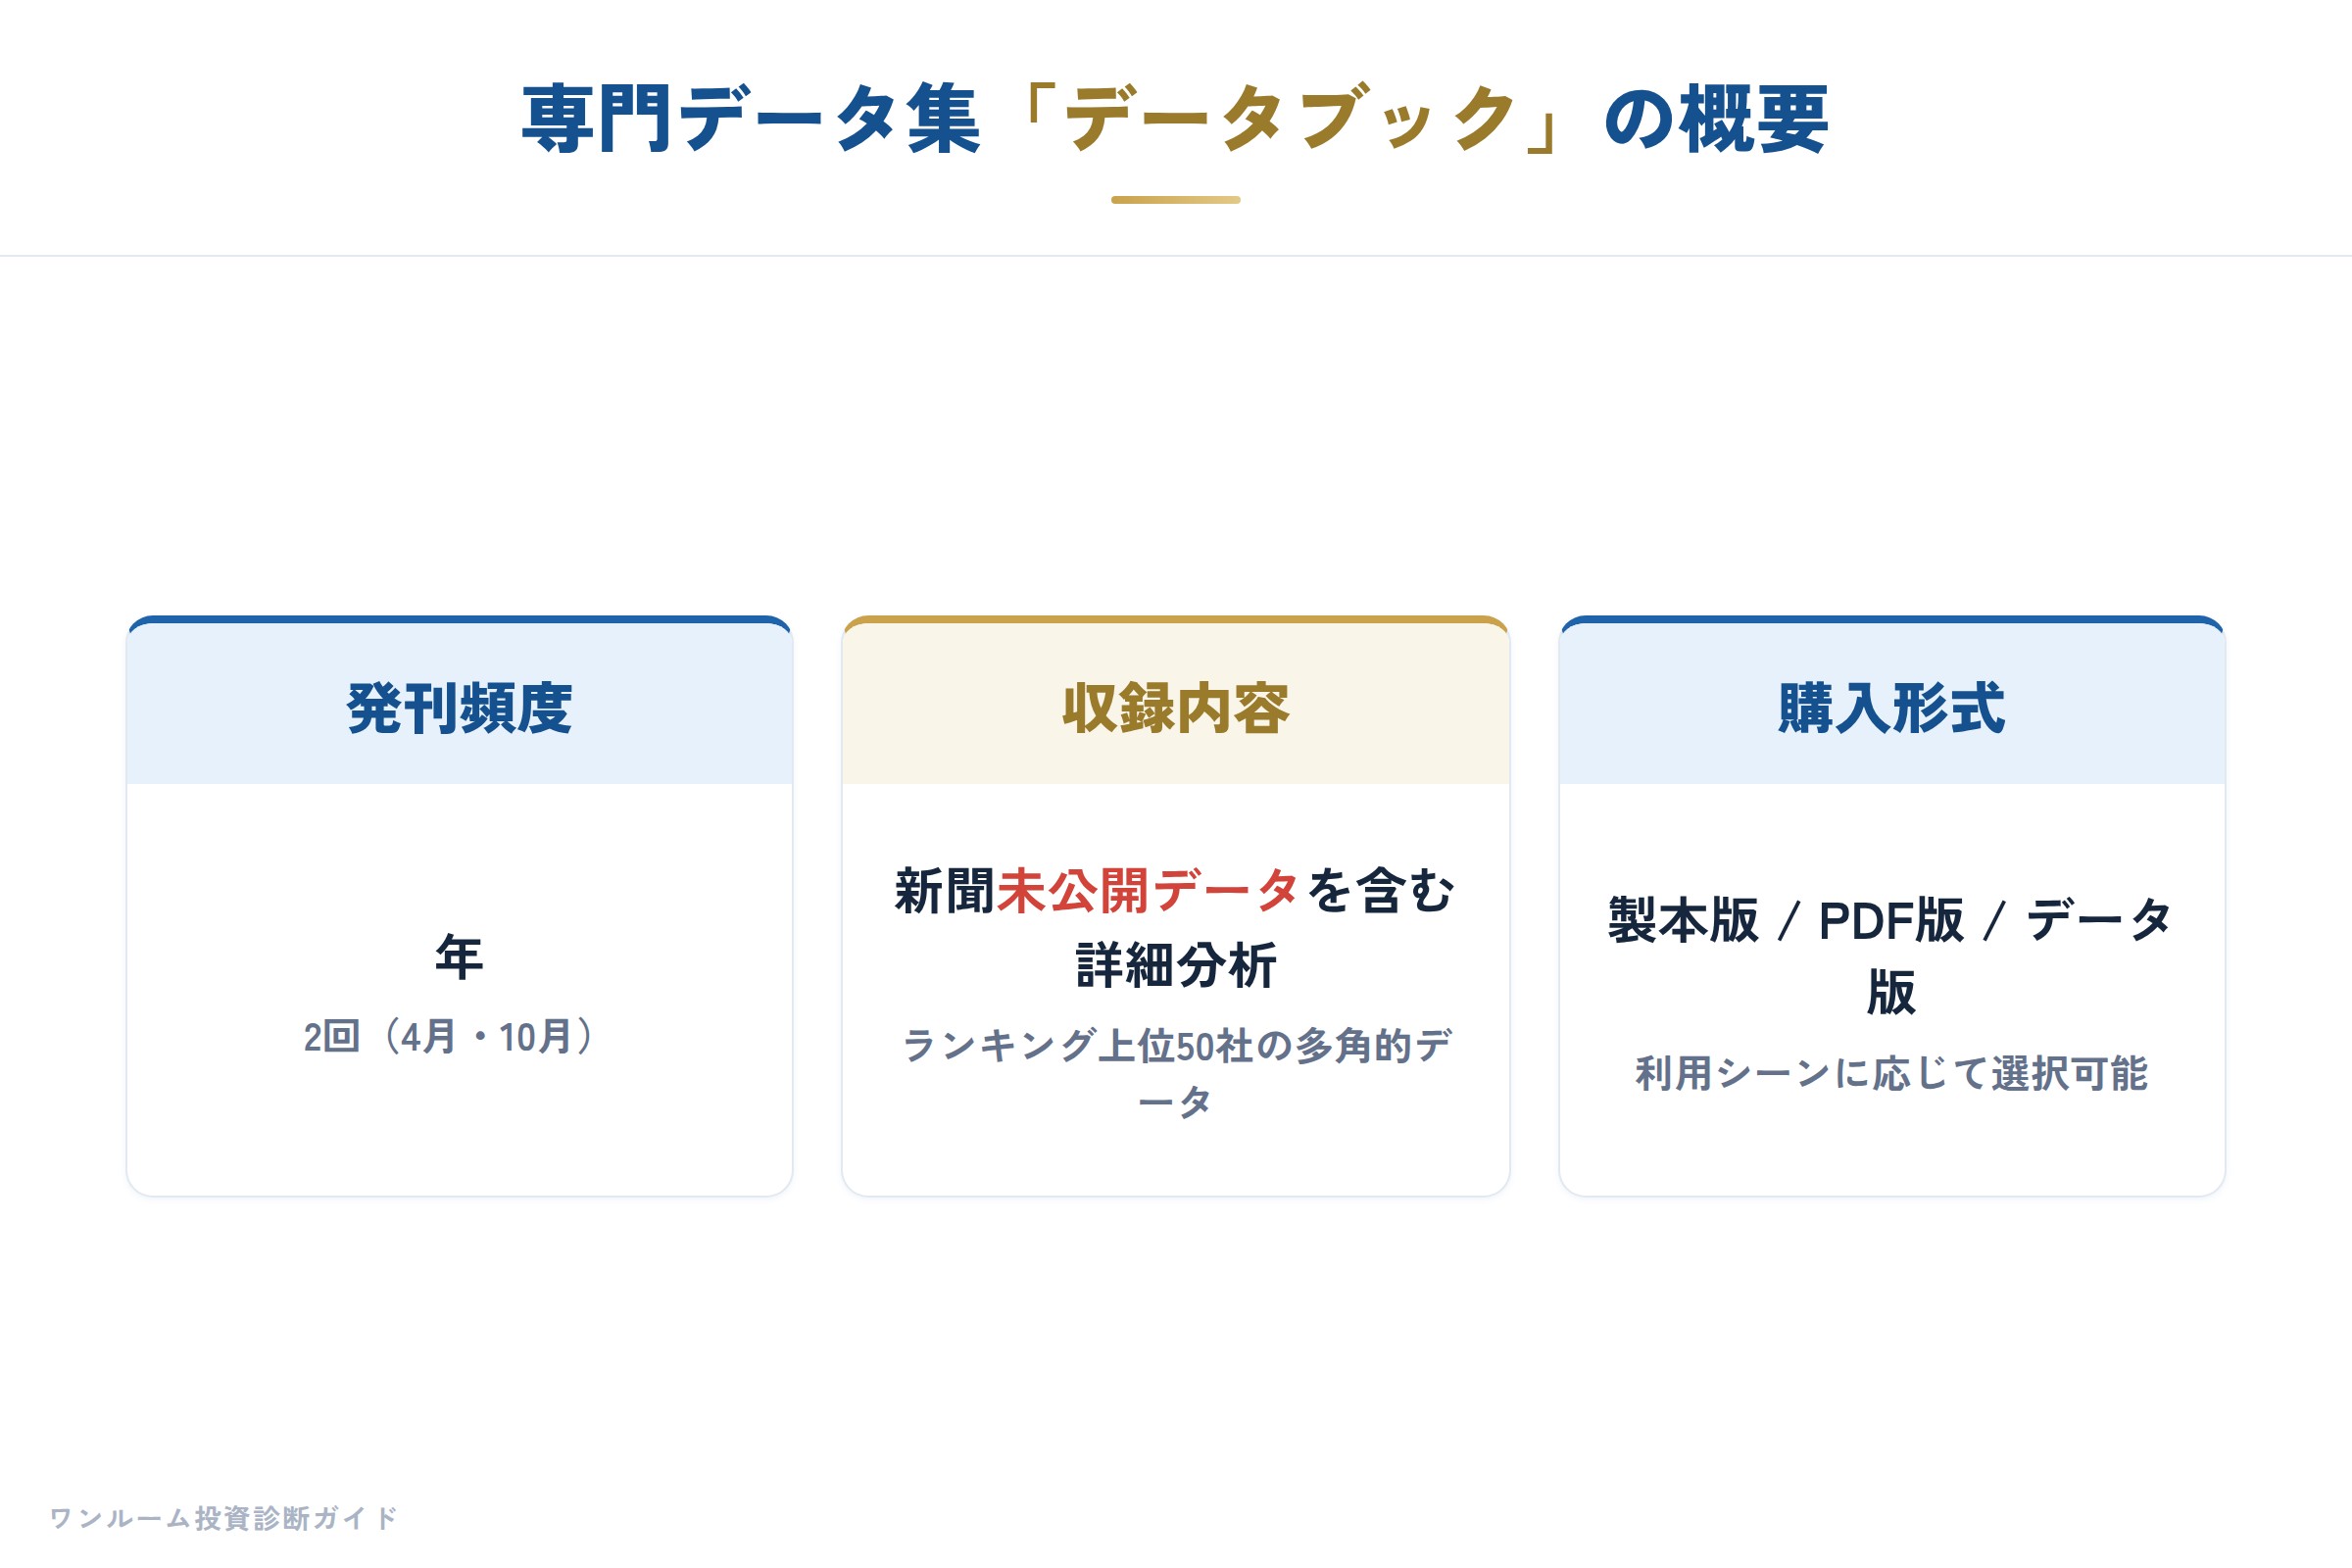Viewport: 2352px width, 1568px height.
Task: Click the 年 text in first card
Action: pos(459,957)
